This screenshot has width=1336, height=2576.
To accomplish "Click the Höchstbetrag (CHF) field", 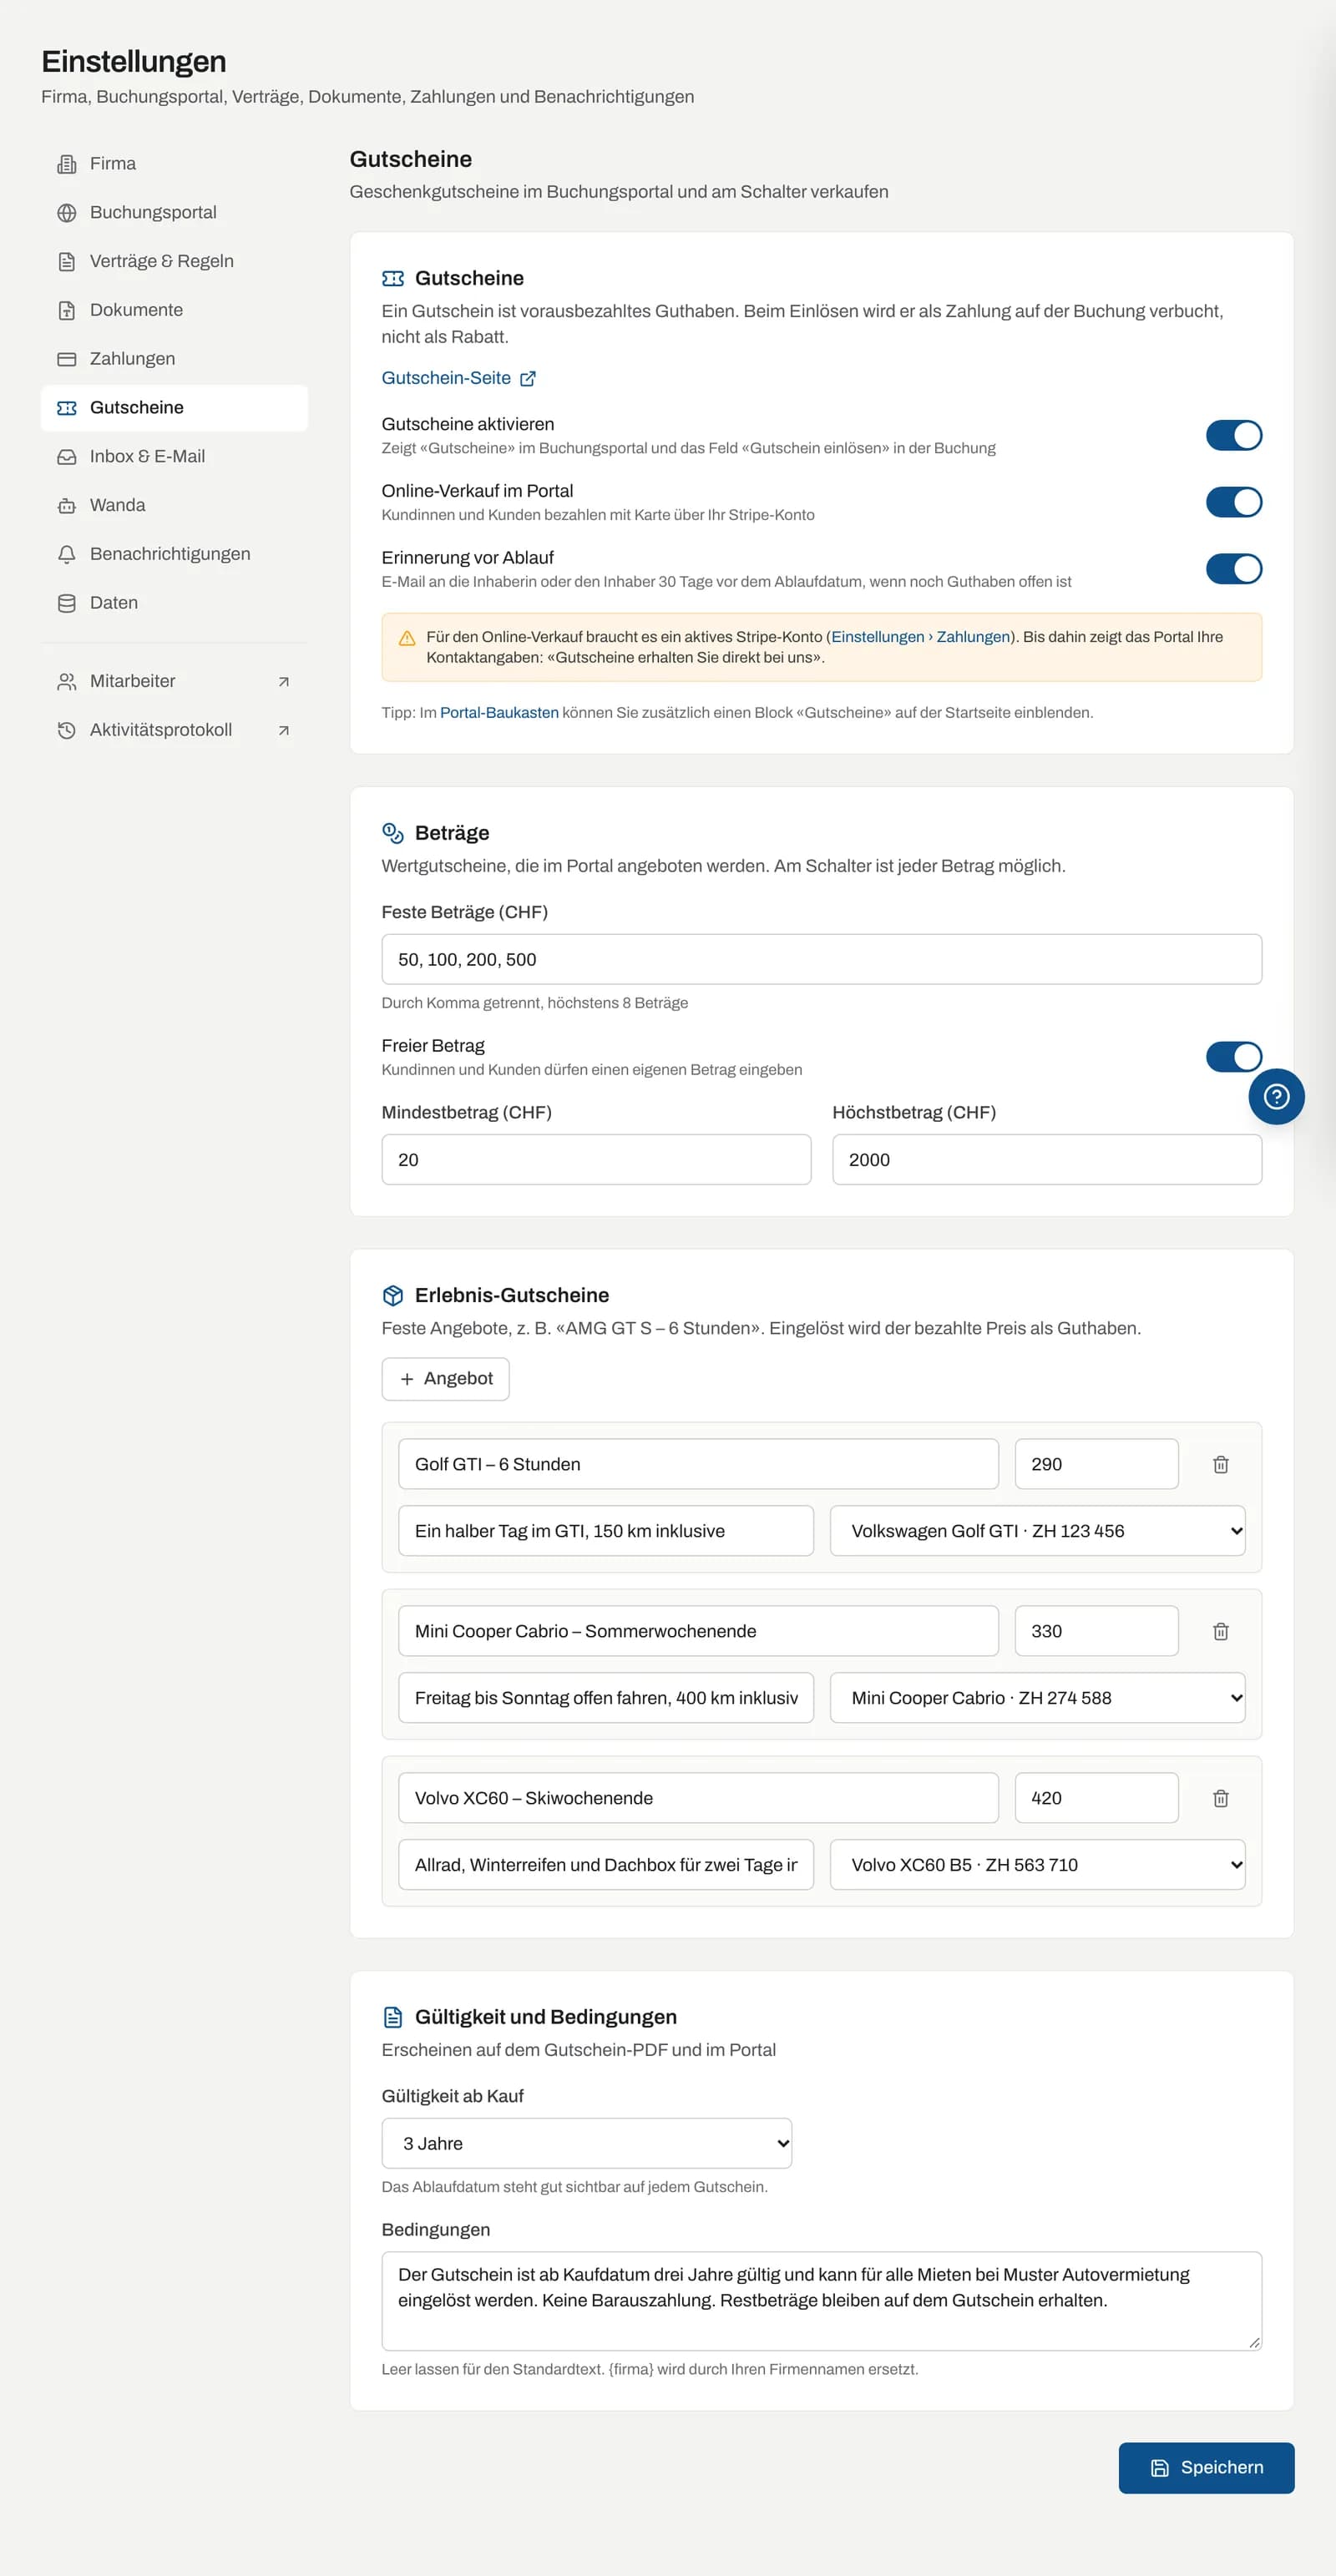I will coord(1047,1160).
